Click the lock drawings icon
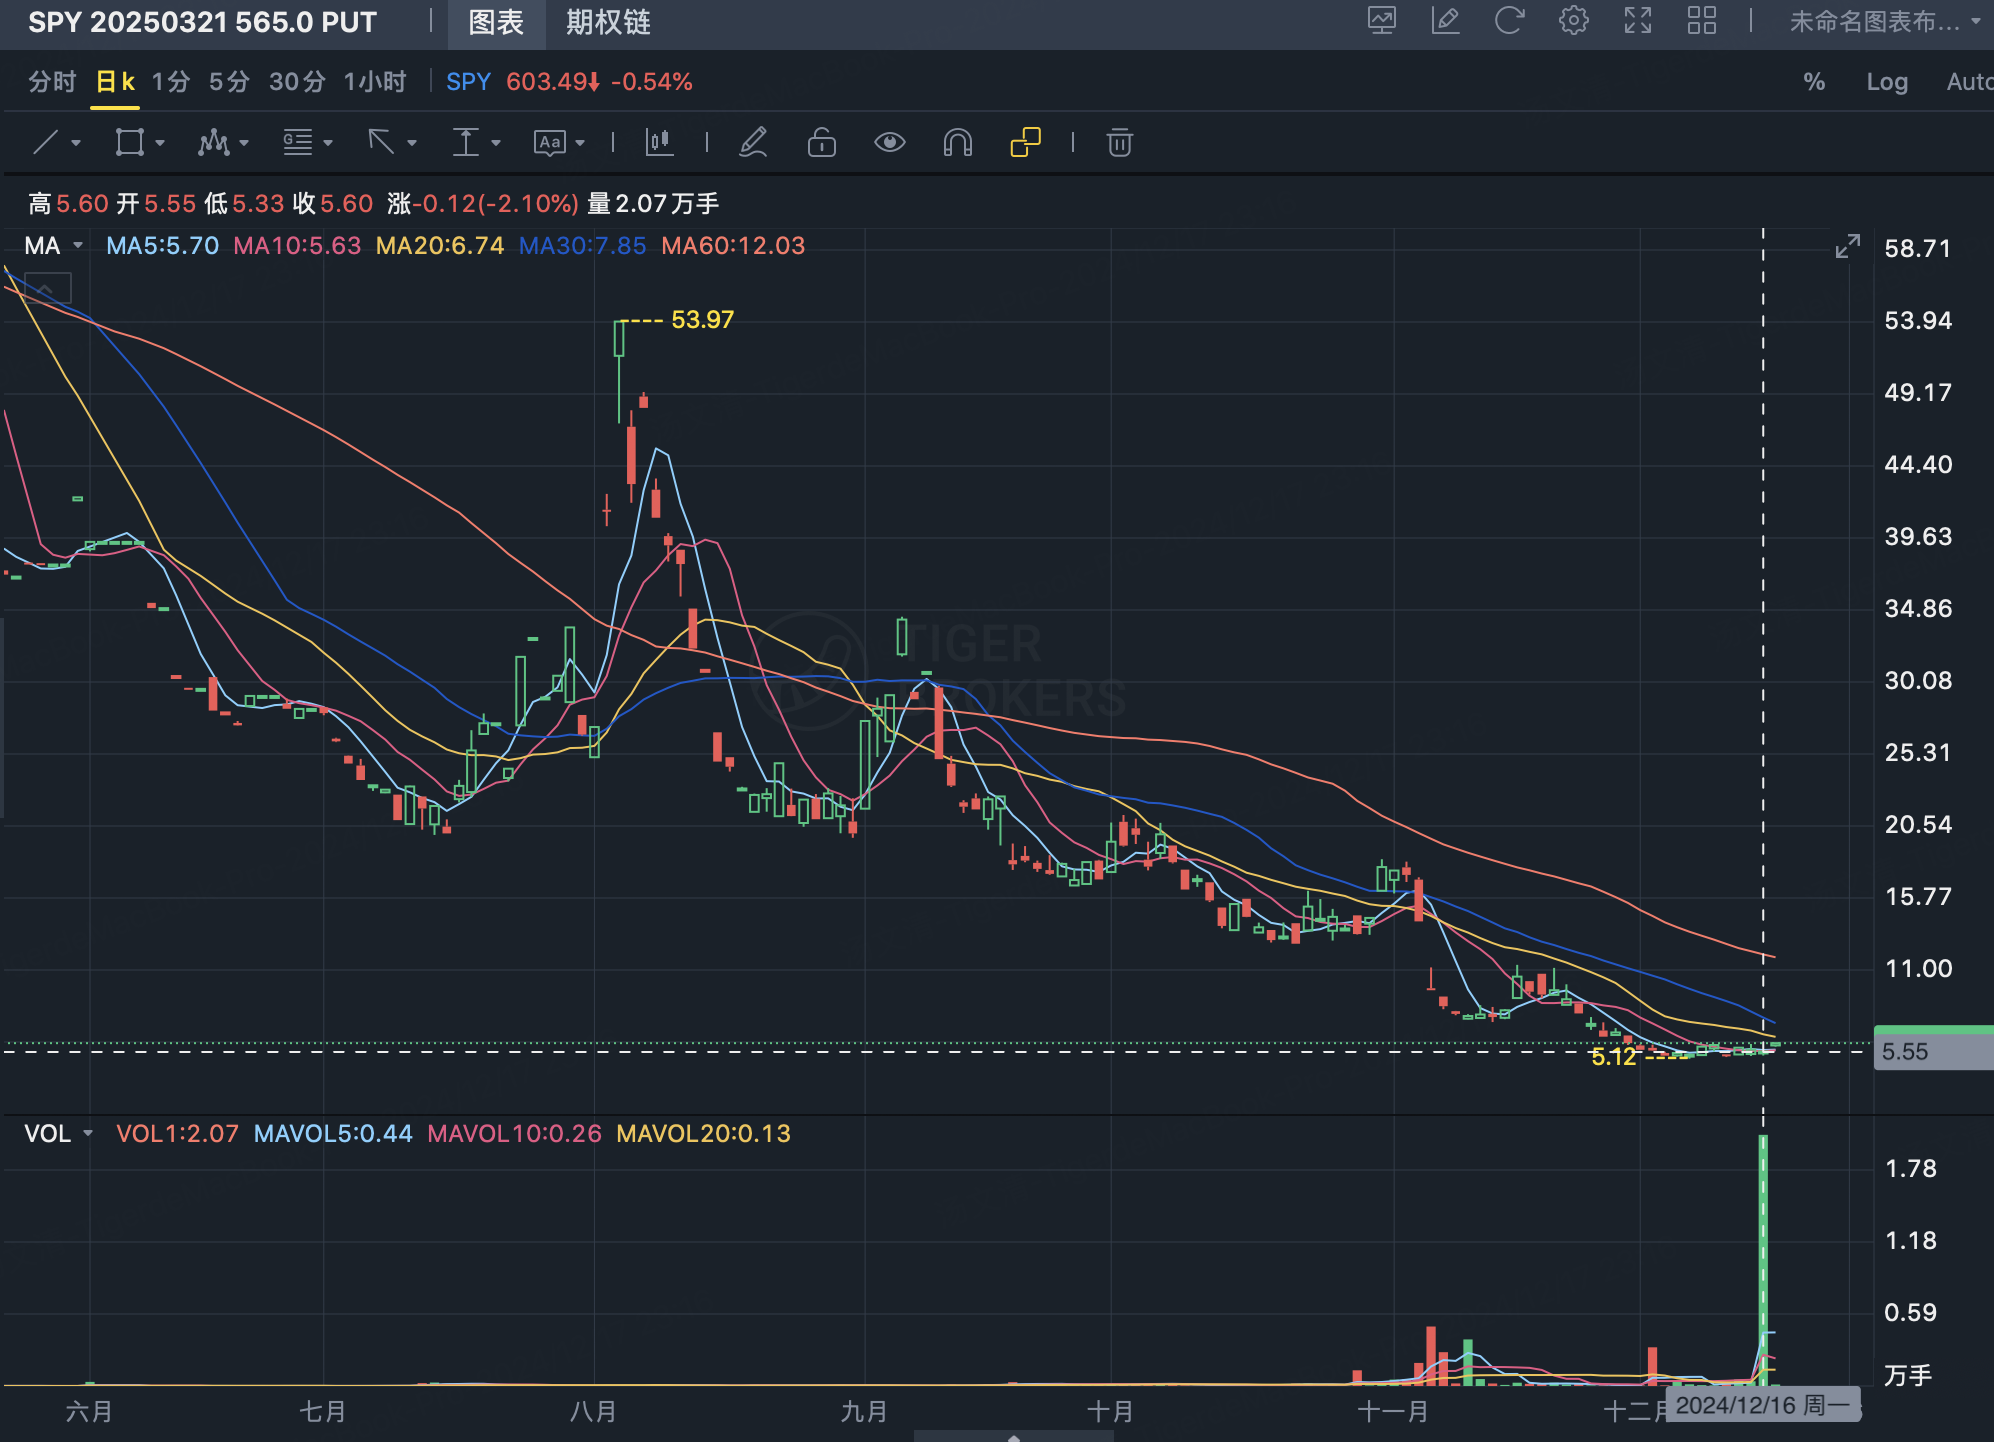 click(821, 143)
